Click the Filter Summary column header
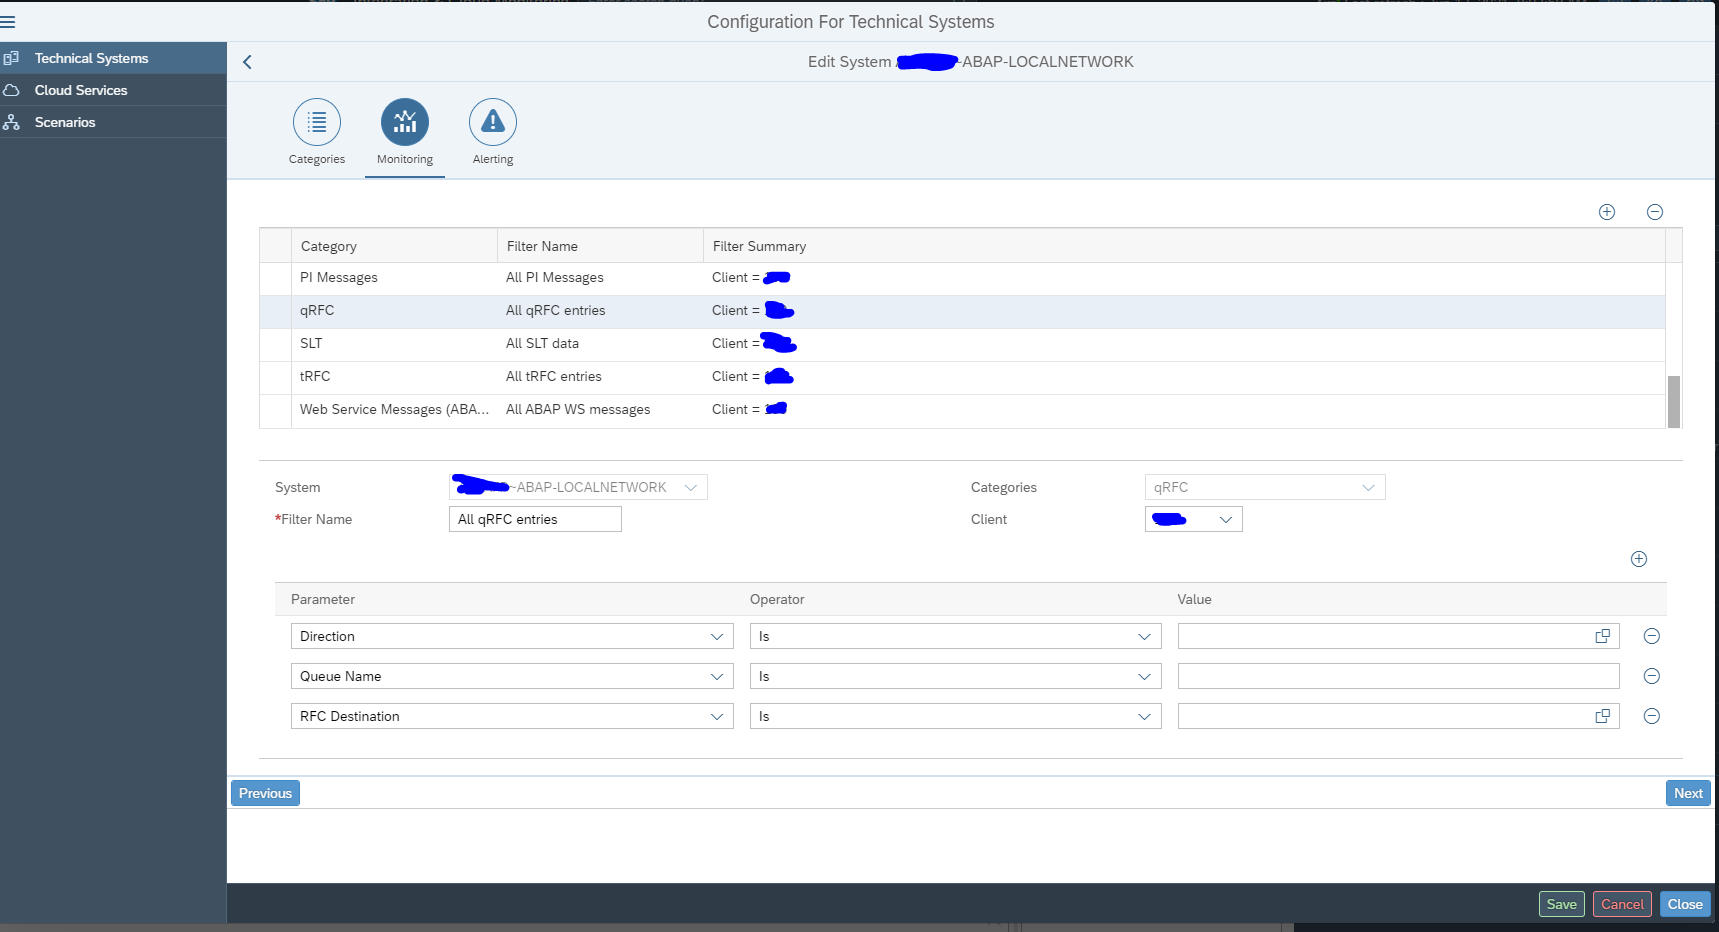The image size is (1719, 932). pos(1184,246)
